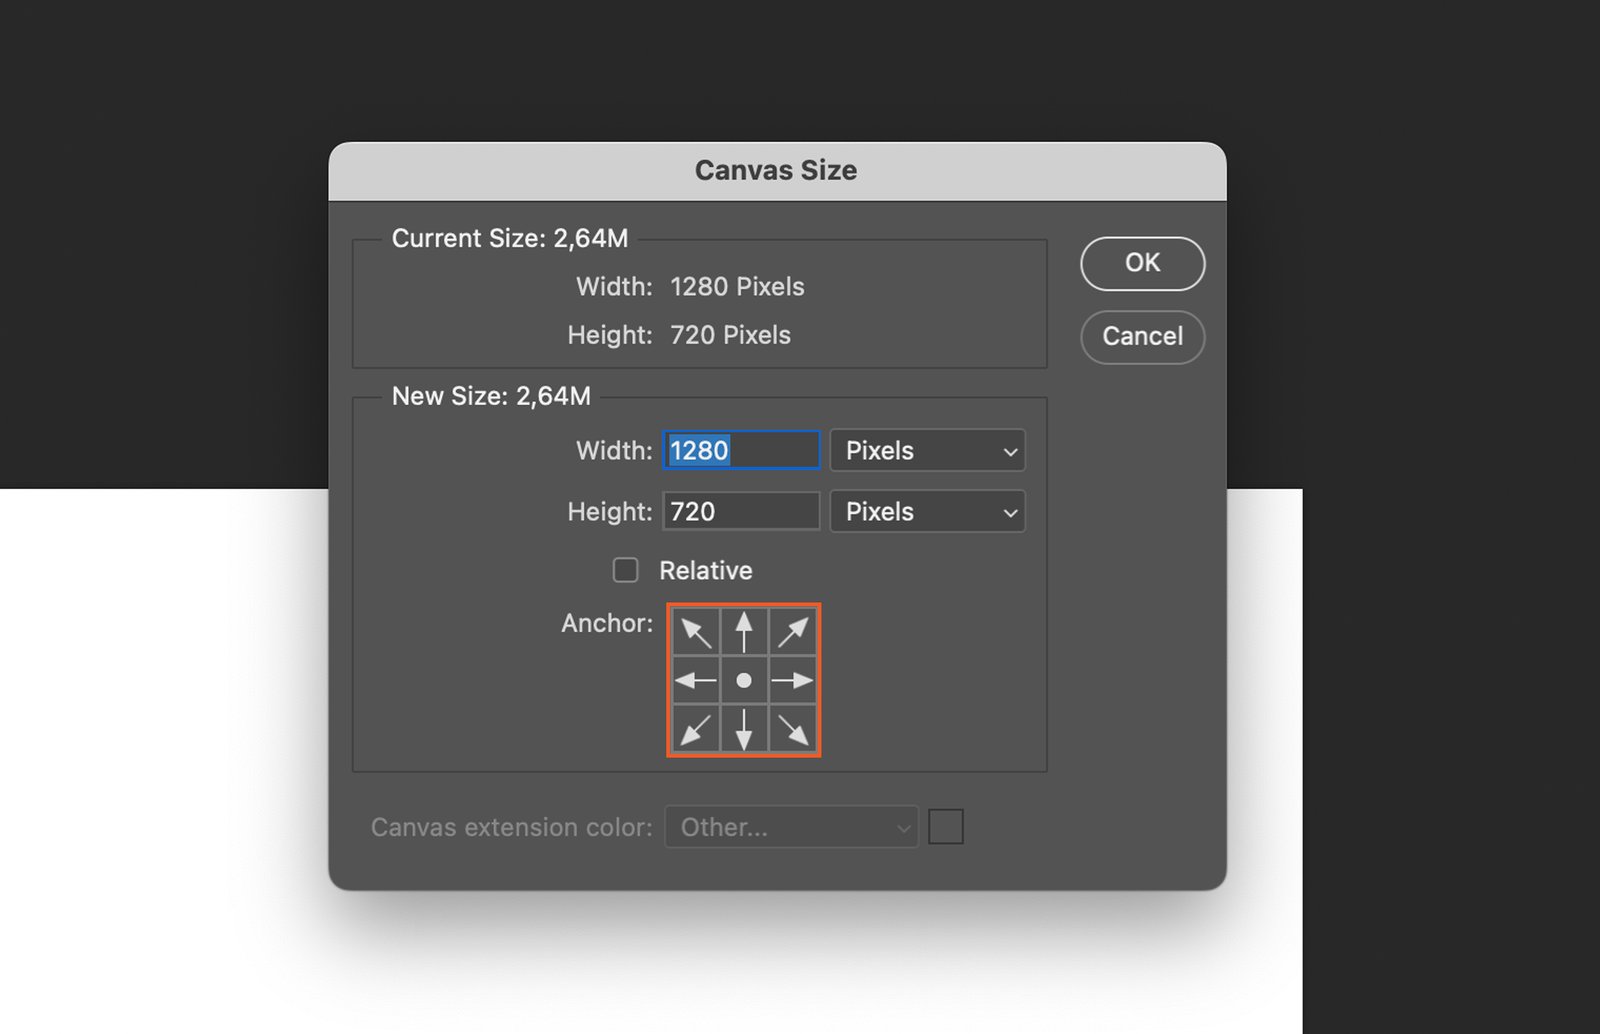Click the New Size Height field

point(741,512)
